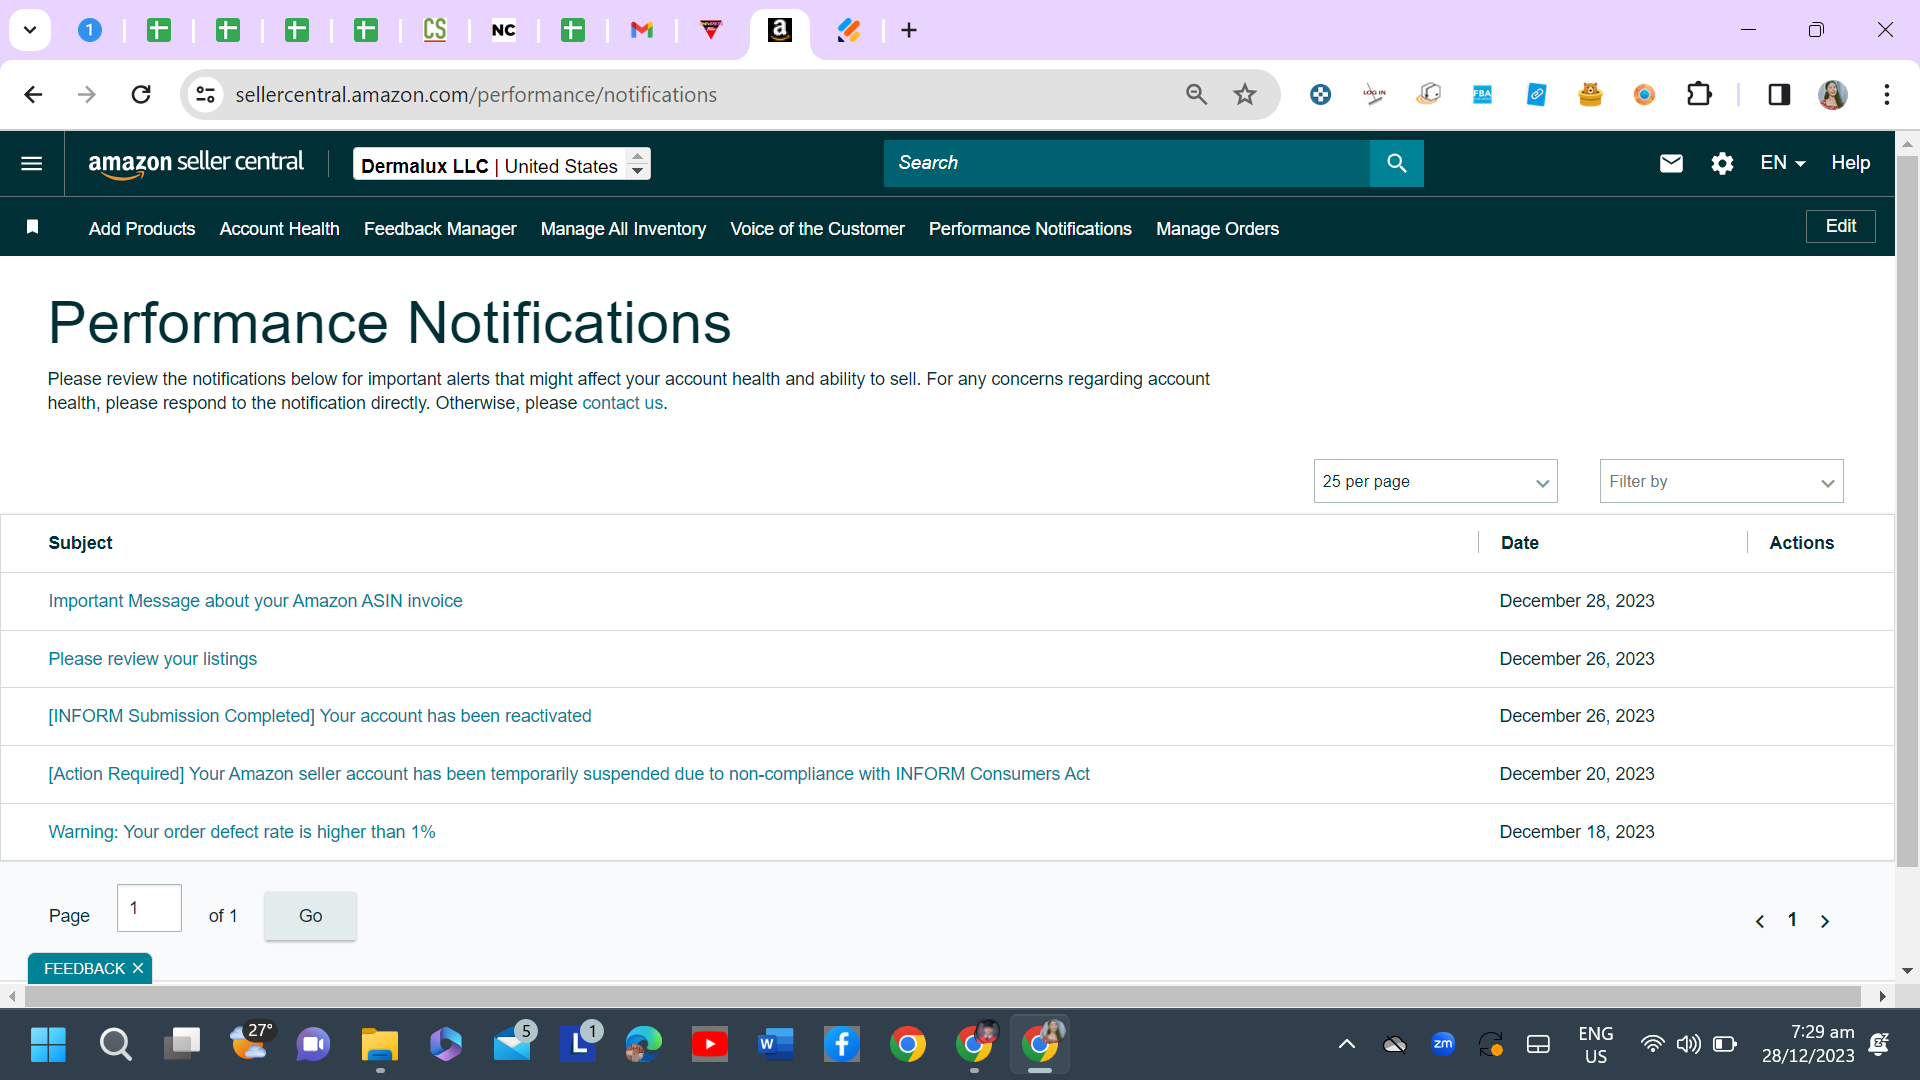The width and height of the screenshot is (1920, 1080).
Task: Go back with the browser back arrow
Action: (x=33, y=94)
